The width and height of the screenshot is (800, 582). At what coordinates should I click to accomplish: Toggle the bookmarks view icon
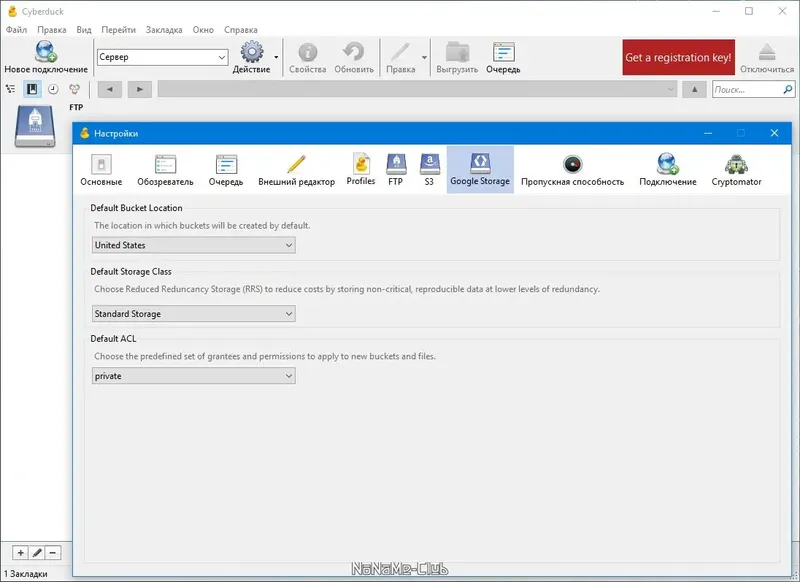click(32, 89)
